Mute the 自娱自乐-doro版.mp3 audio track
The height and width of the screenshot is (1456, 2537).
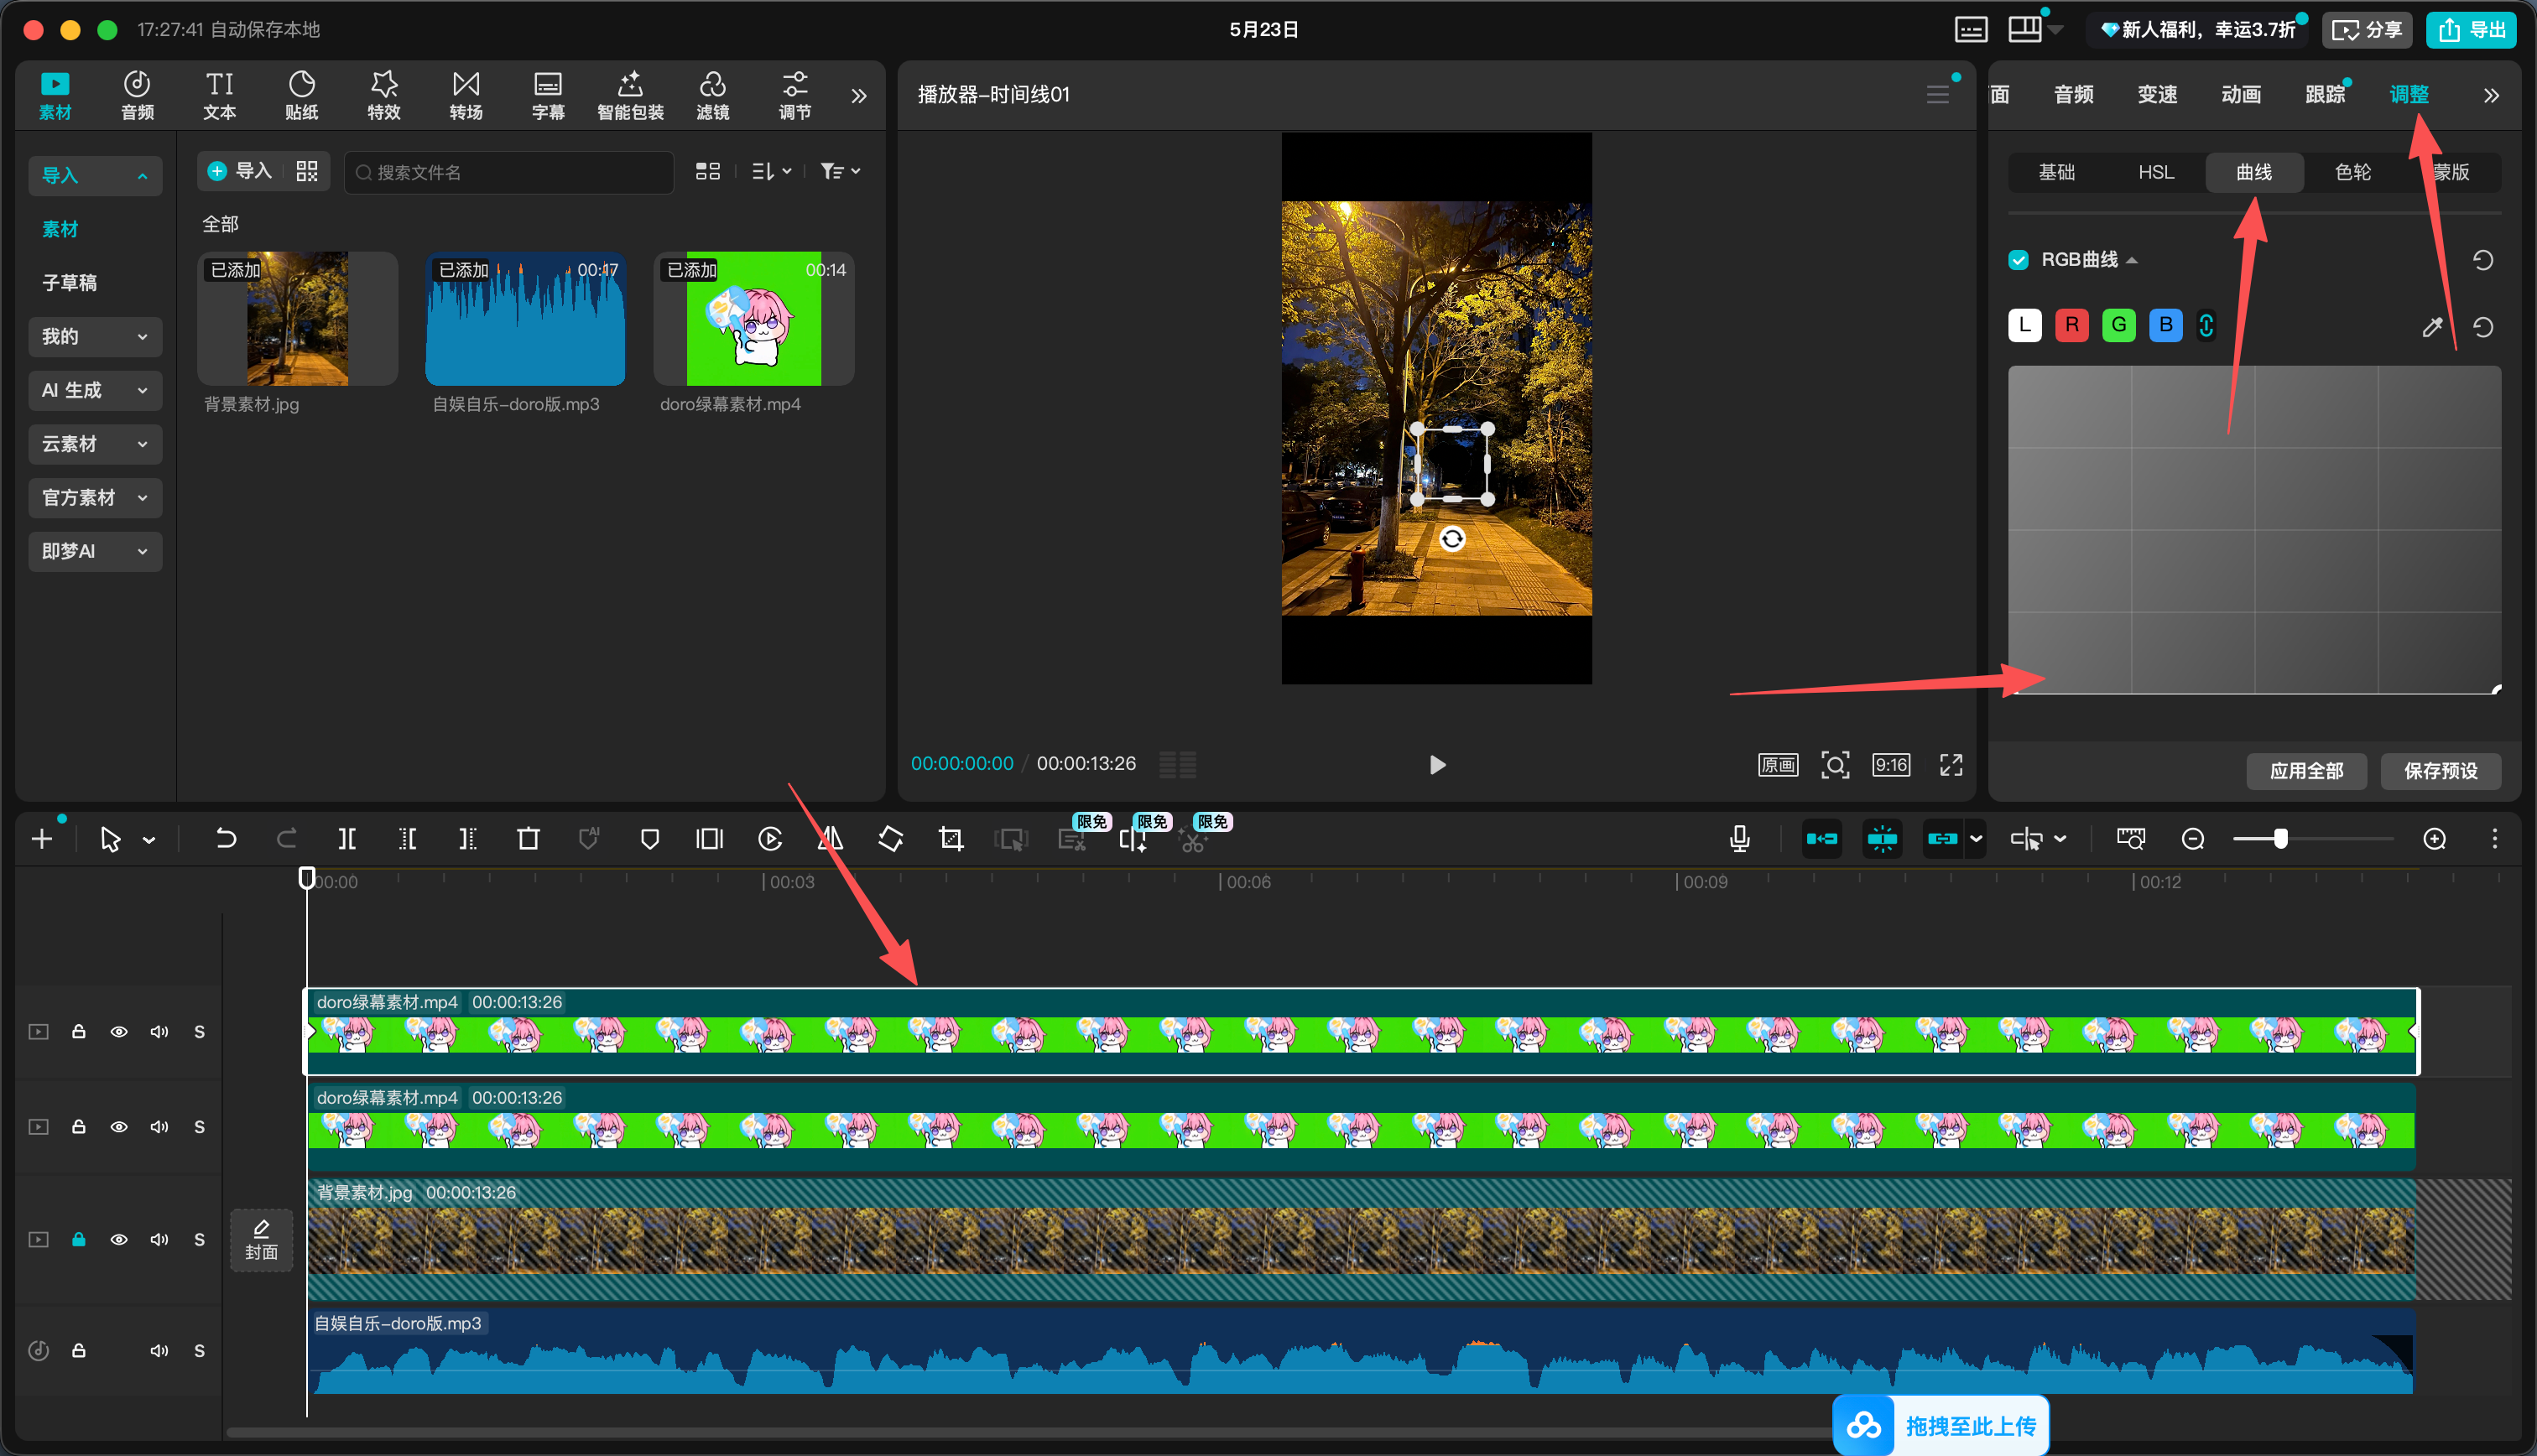coord(159,1351)
